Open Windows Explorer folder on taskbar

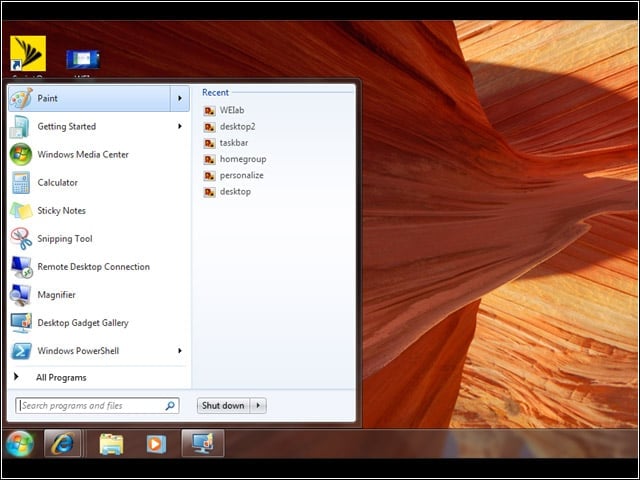click(x=111, y=444)
